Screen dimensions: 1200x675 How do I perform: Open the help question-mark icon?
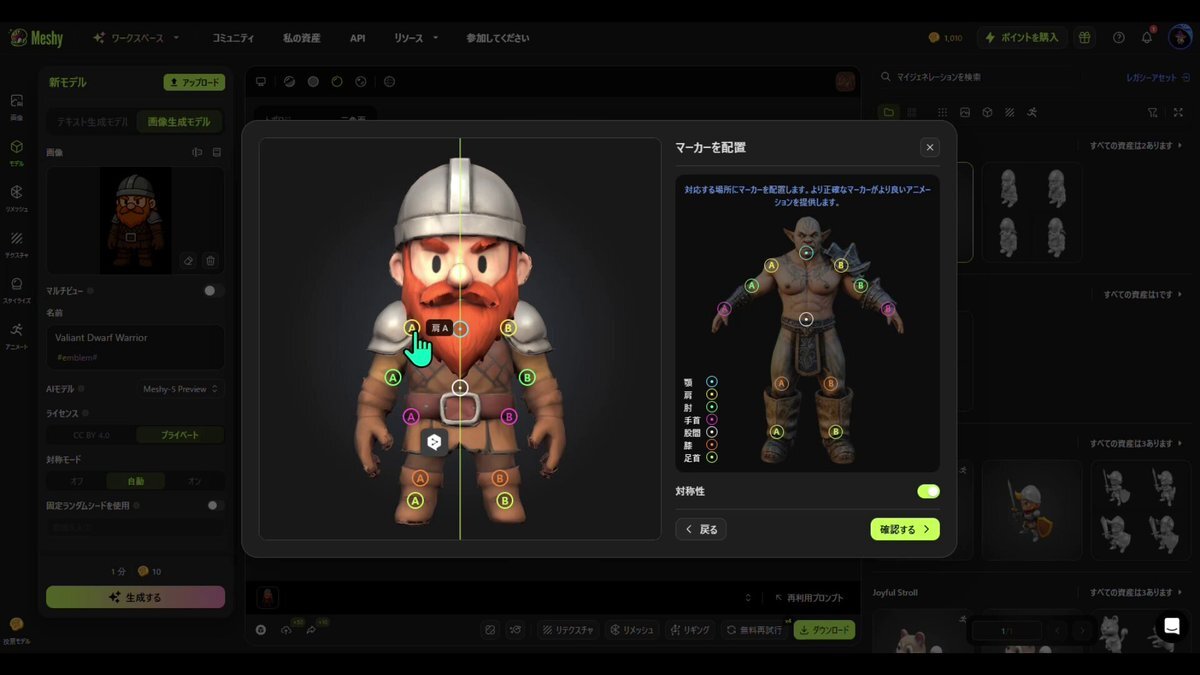click(x=1118, y=37)
